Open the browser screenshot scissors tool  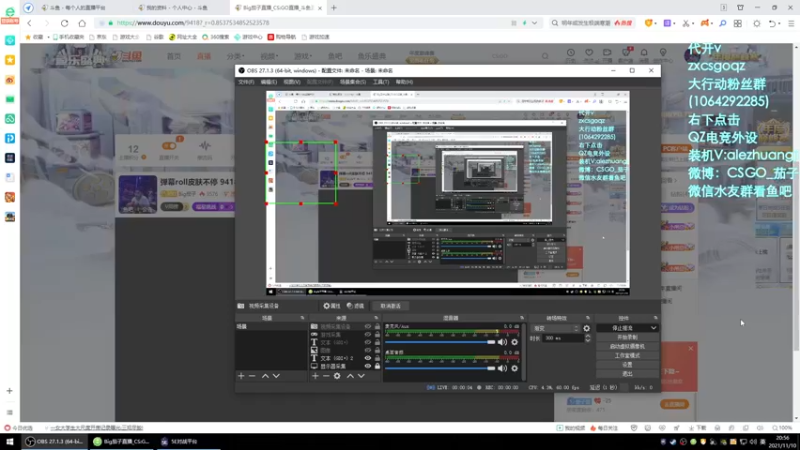click(x=686, y=23)
